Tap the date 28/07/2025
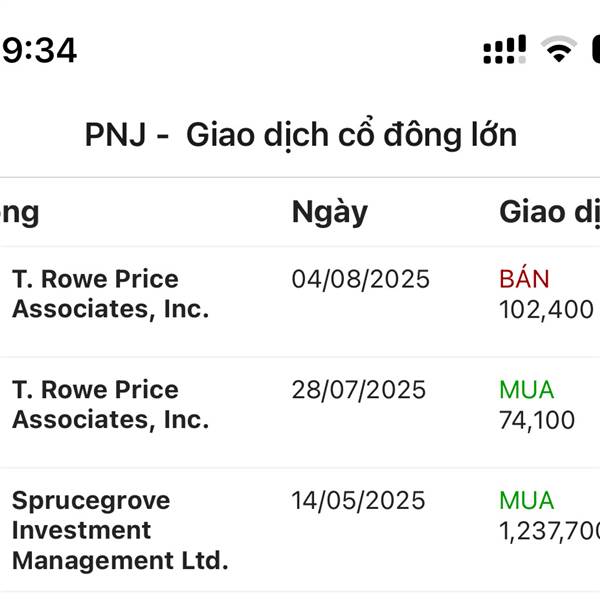Viewport: 600px width, 600px height. tap(359, 390)
